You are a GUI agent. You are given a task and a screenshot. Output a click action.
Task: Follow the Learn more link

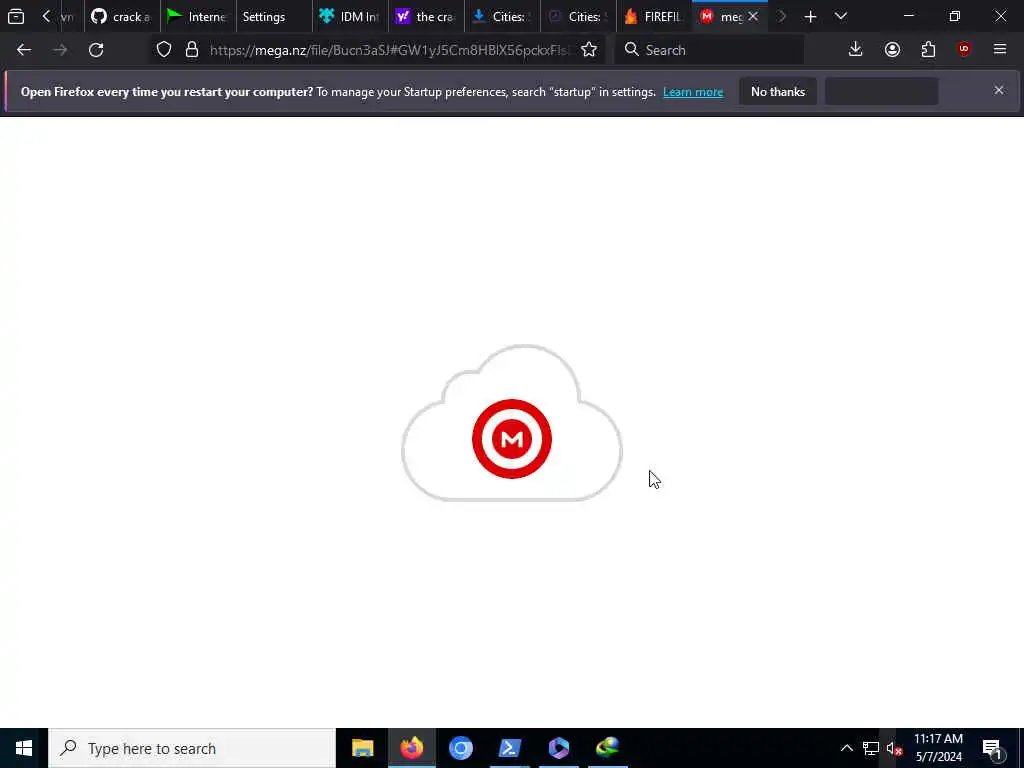pyautogui.click(x=693, y=92)
